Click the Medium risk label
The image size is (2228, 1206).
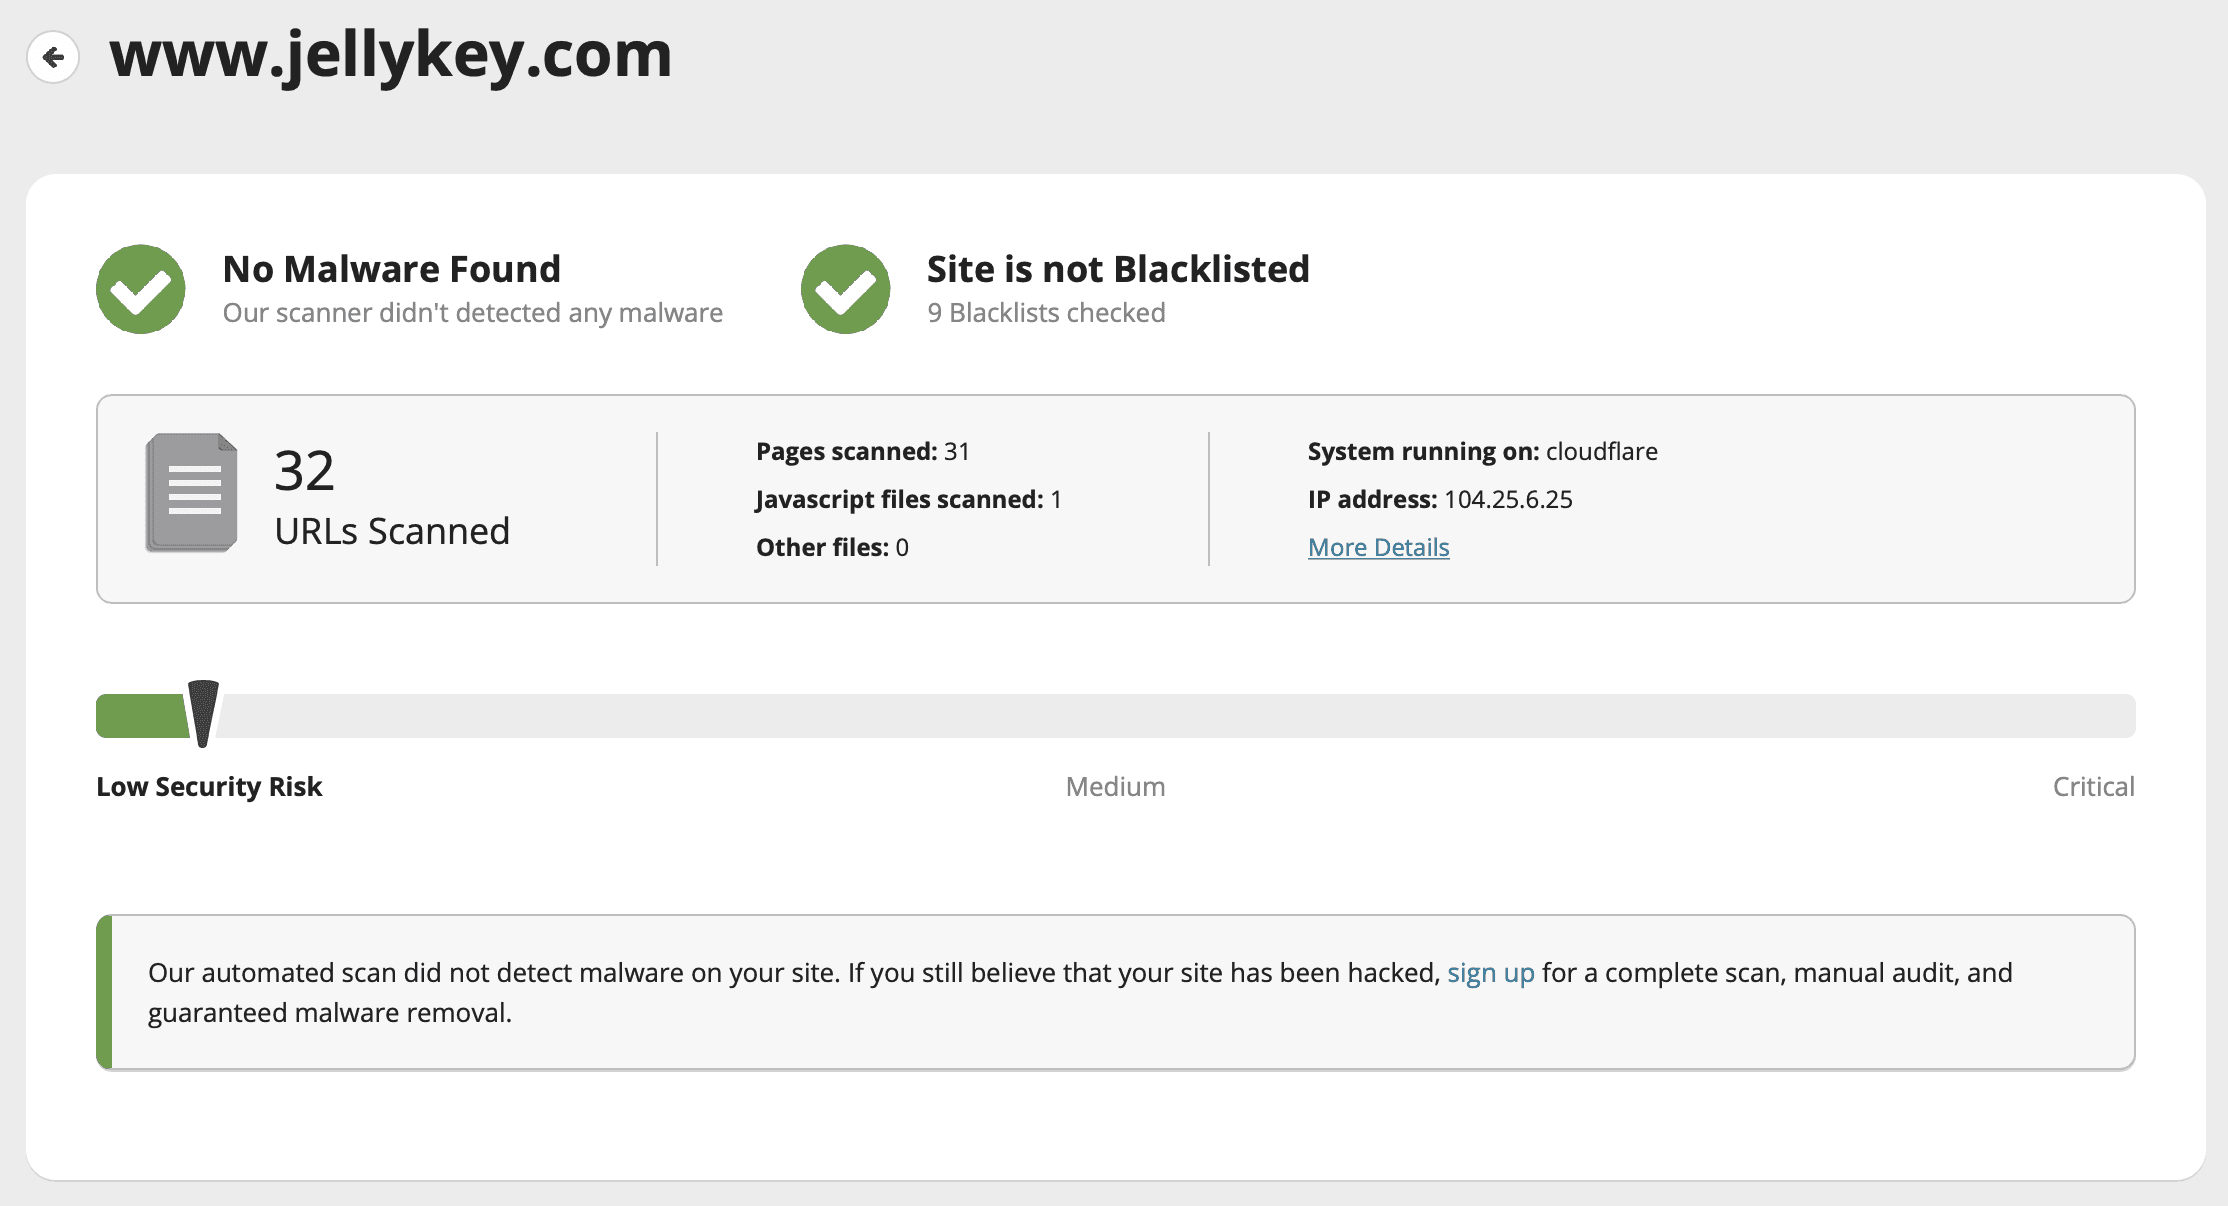click(x=1115, y=787)
